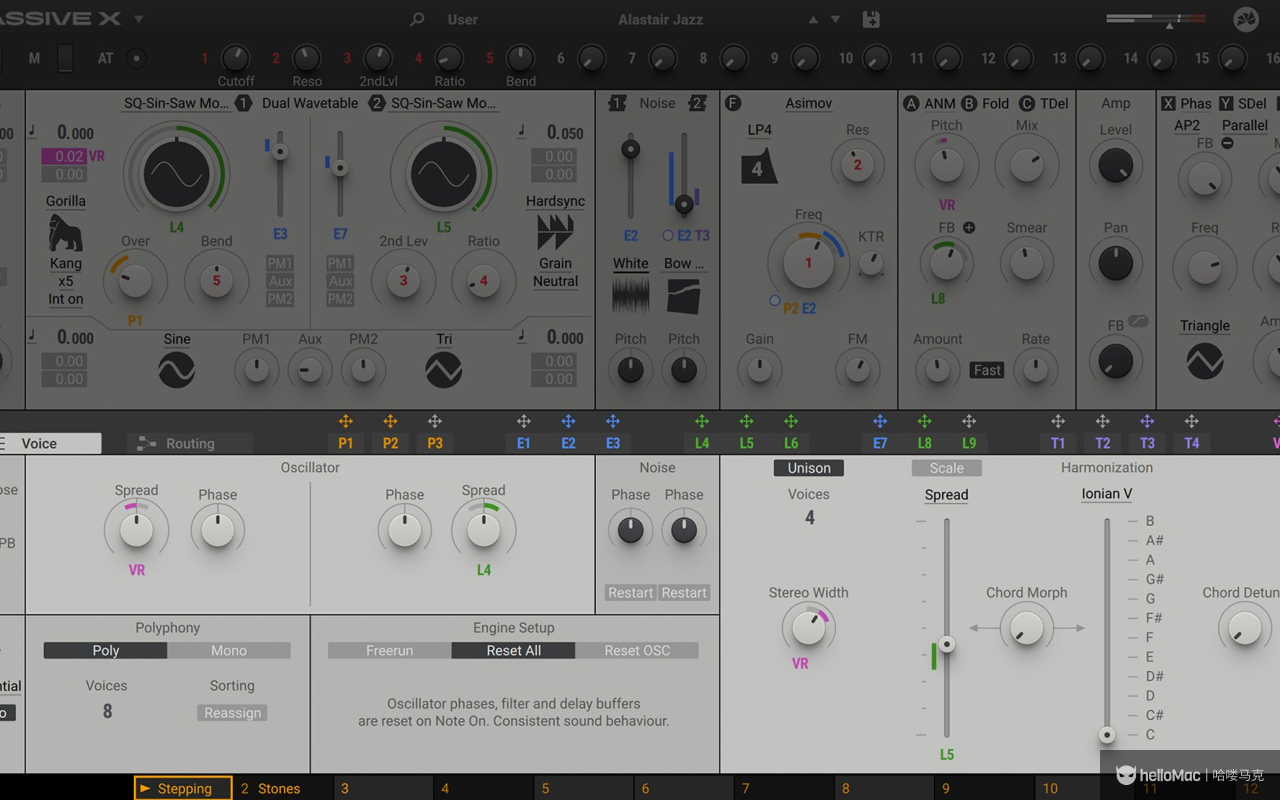Select the Fold insert effect tab
The image size is (1280, 800).
[x=986, y=103]
